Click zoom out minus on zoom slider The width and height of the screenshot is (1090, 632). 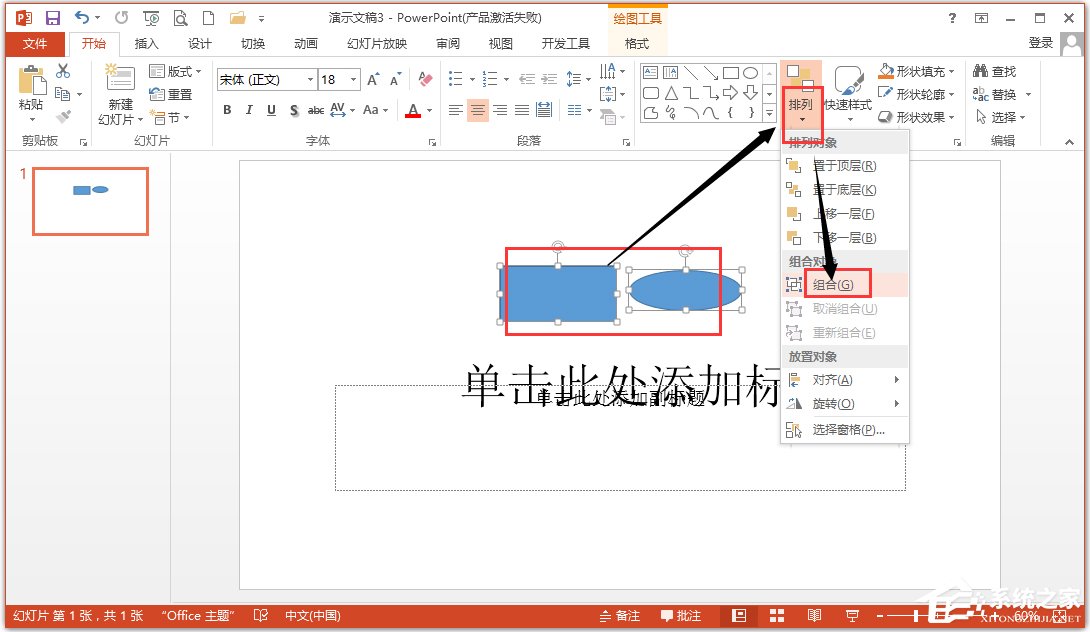pyautogui.click(x=879, y=616)
